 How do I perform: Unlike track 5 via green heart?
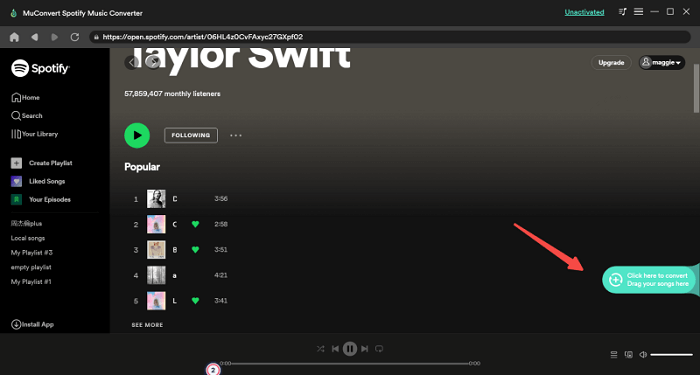click(195, 300)
